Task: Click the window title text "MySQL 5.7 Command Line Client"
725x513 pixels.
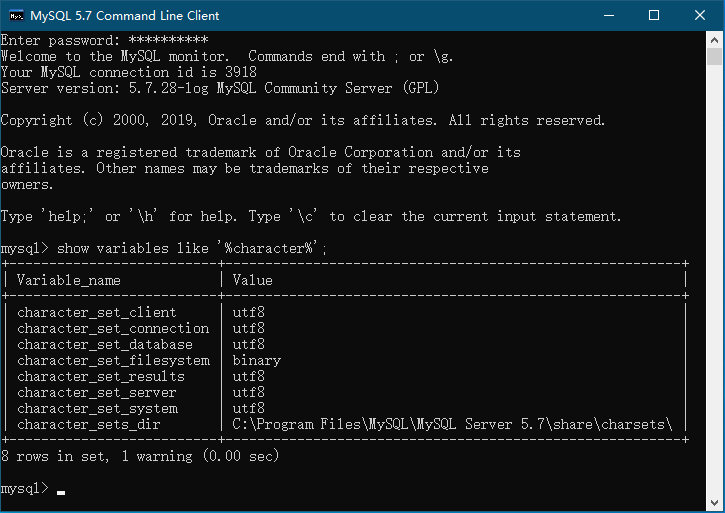Action: click(125, 16)
